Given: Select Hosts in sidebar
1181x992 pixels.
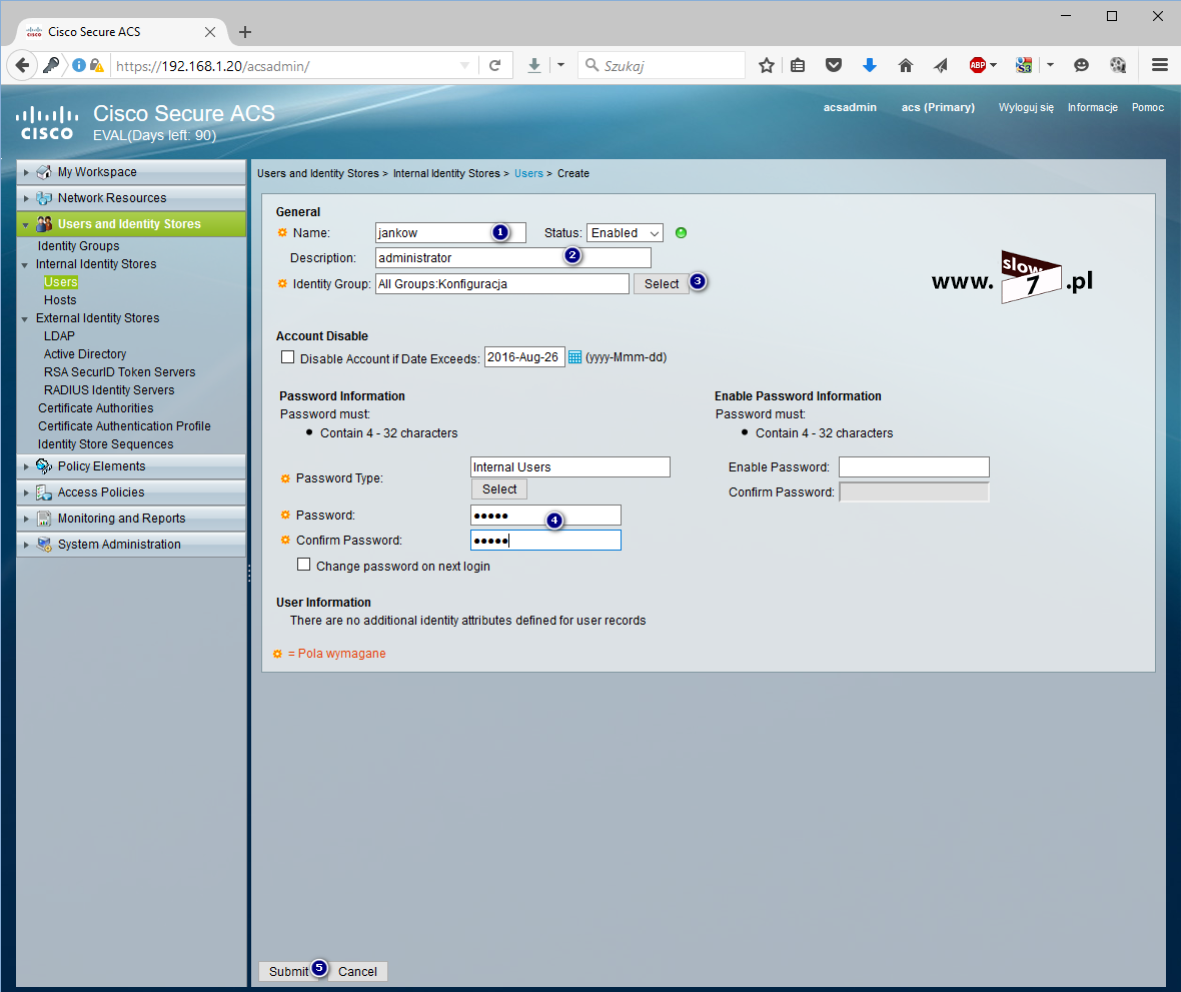Looking at the screenshot, I should pos(60,300).
